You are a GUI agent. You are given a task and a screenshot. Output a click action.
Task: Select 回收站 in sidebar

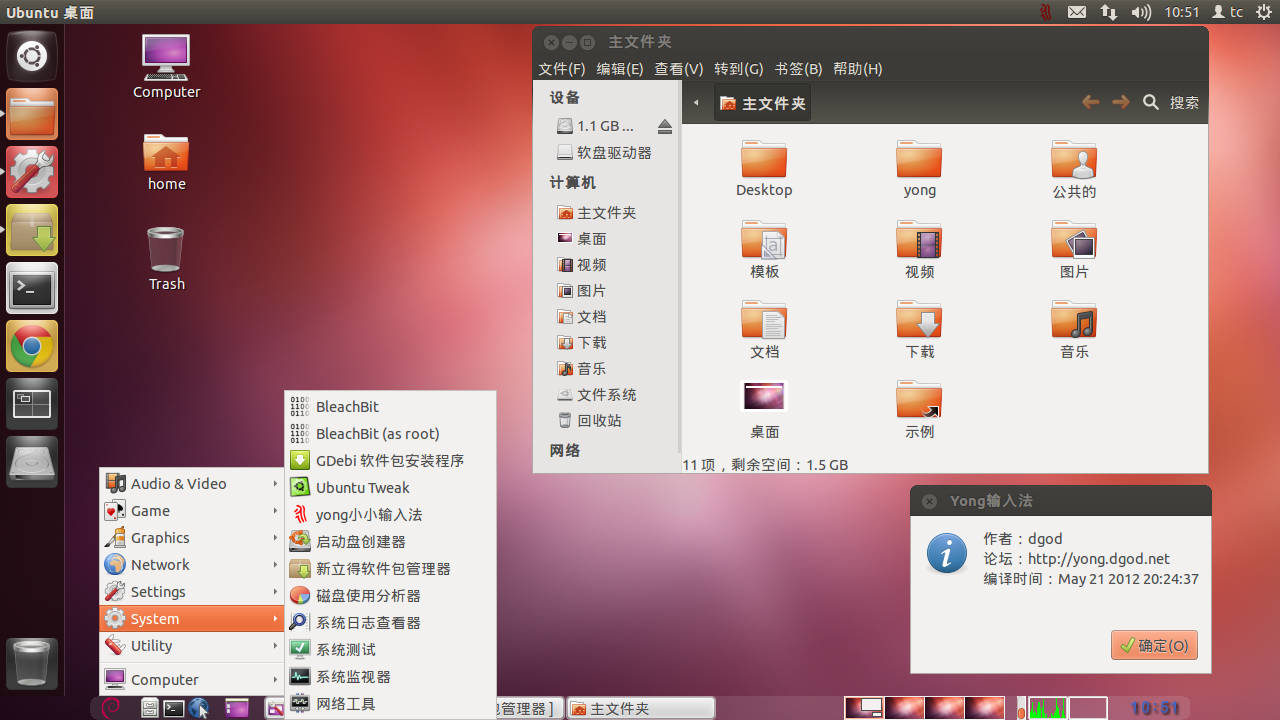[x=607, y=420]
